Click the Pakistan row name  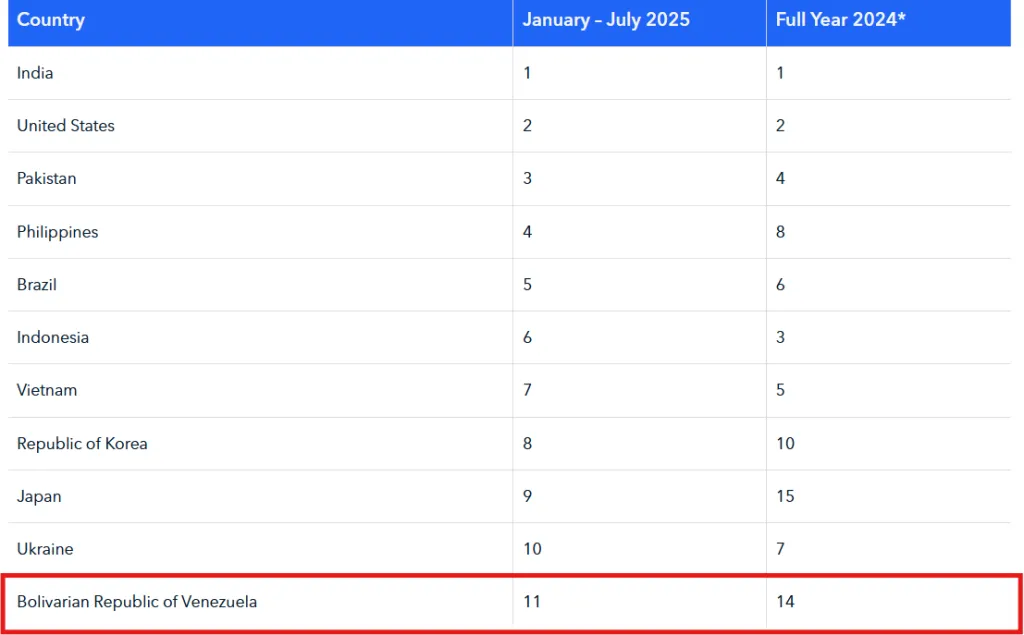tap(47, 179)
